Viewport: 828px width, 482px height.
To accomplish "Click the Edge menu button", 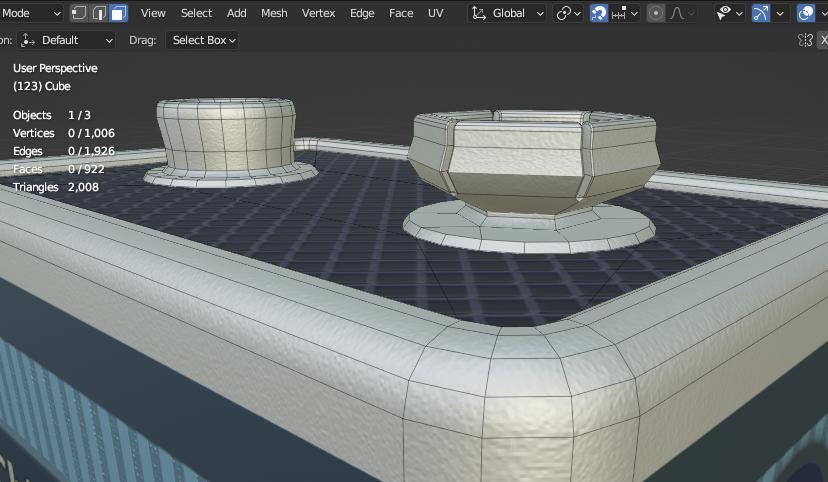I will [x=362, y=13].
